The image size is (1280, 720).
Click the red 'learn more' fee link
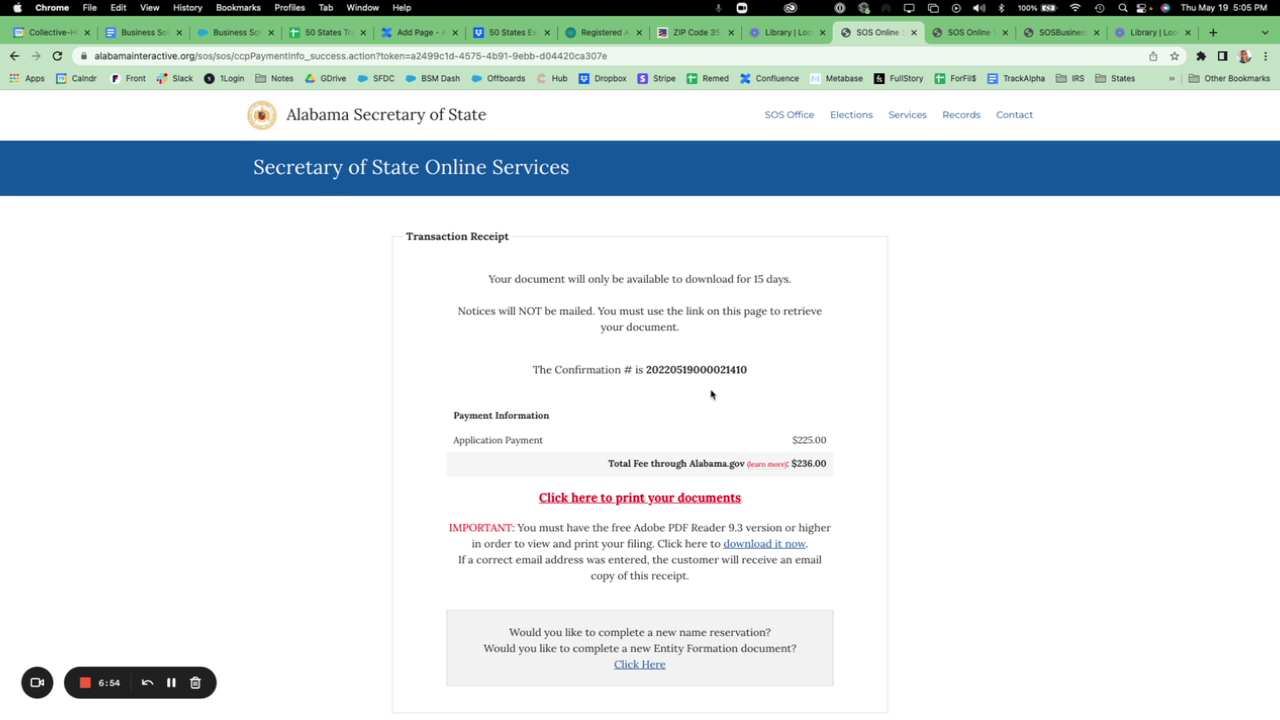[767, 465]
